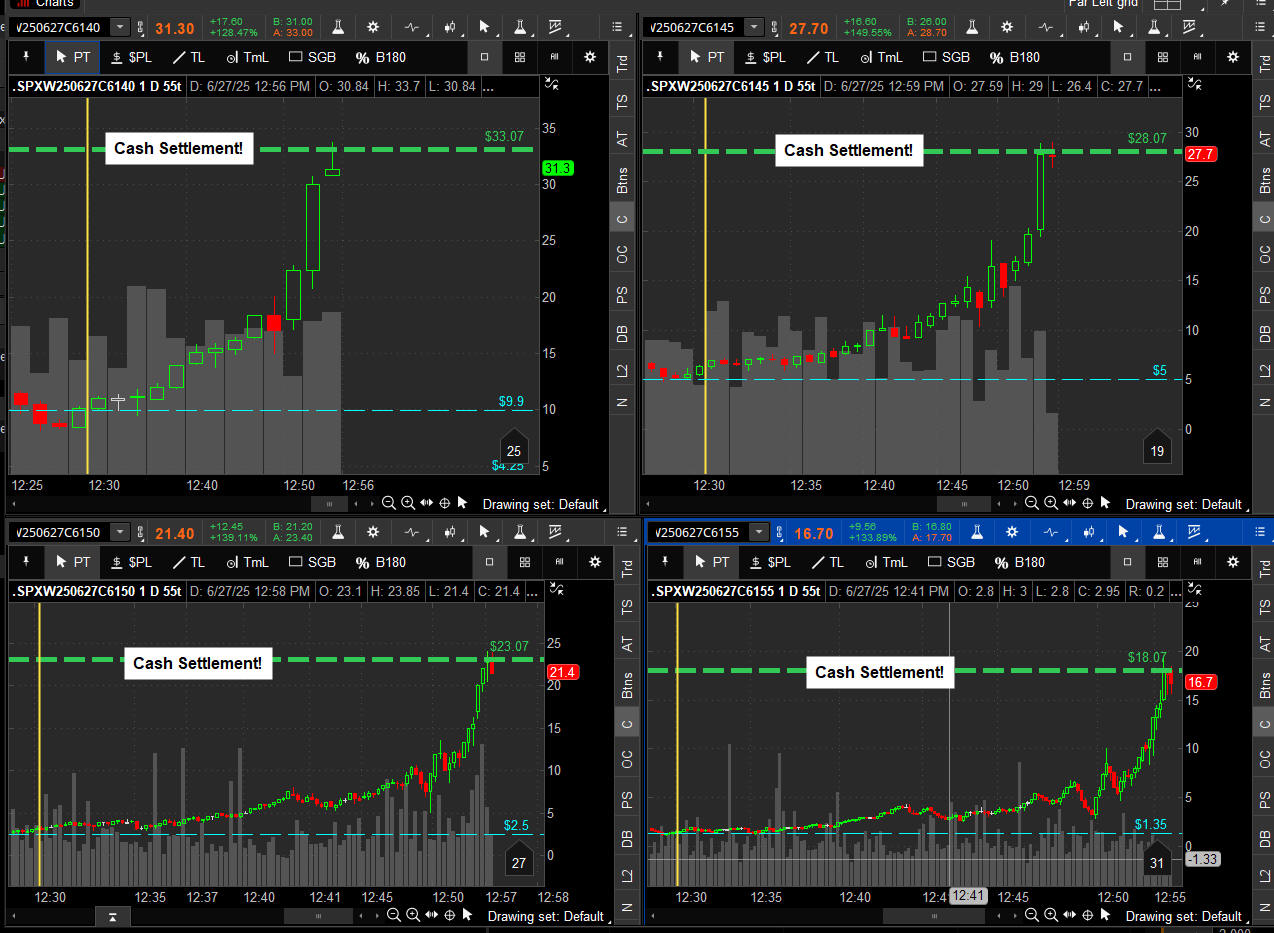
Task: Open drawing toolbar gear in C6145 chart
Action: (1233, 57)
